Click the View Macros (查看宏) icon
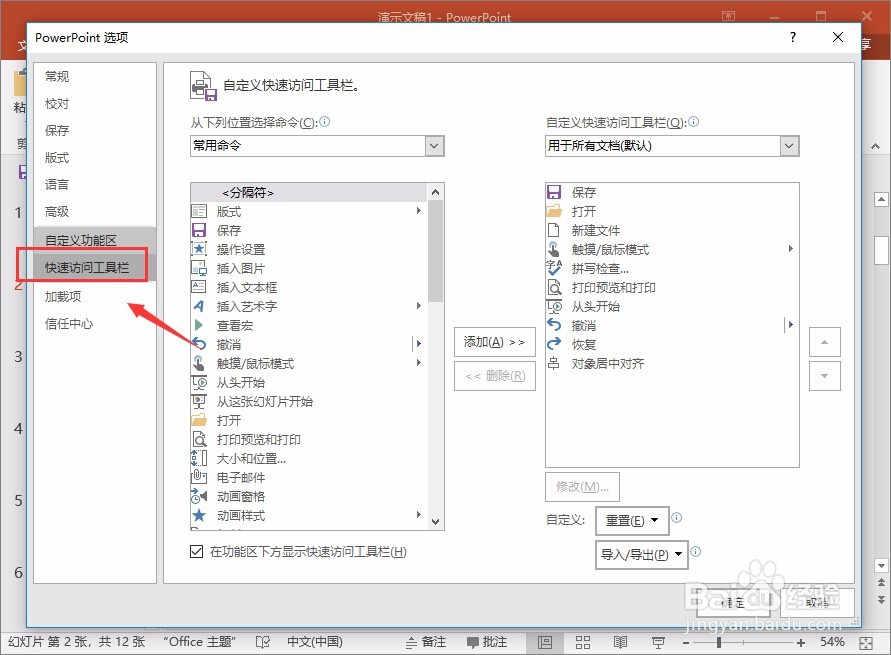 199,325
